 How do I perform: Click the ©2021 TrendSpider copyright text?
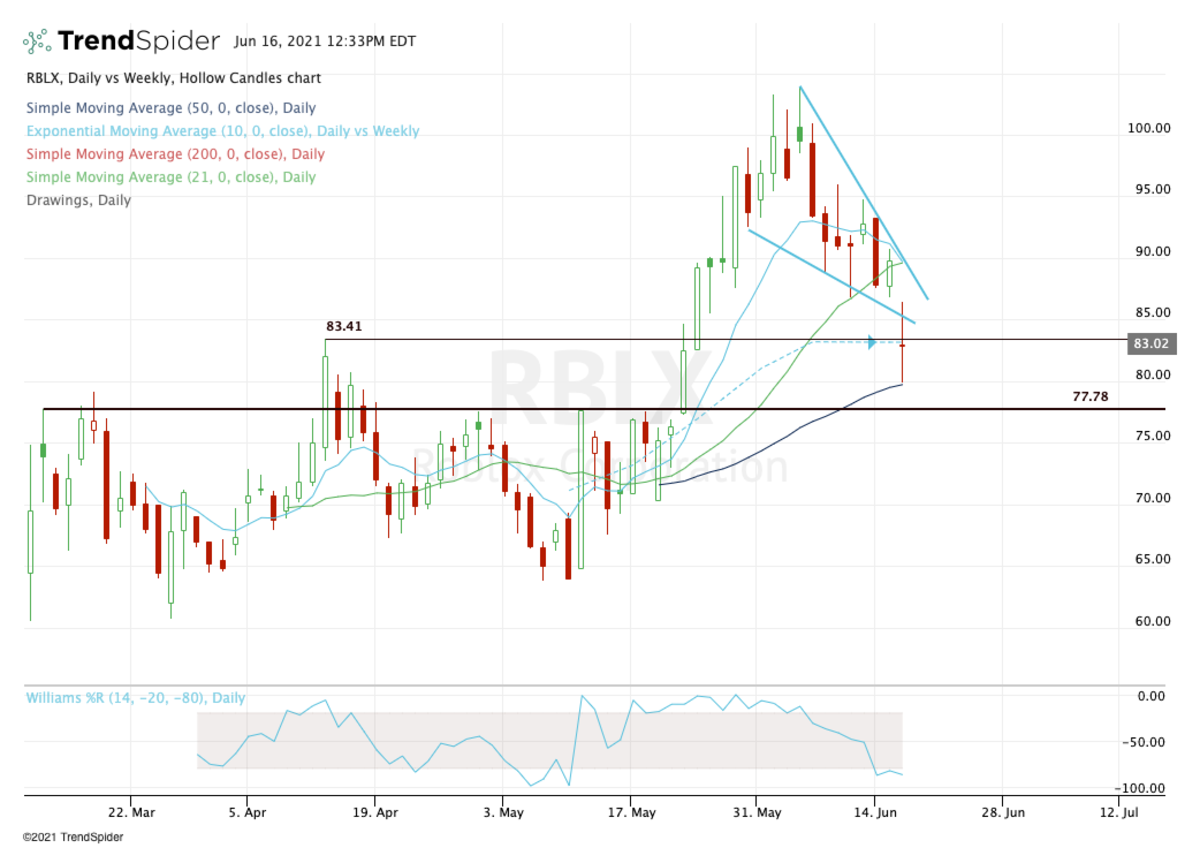(x=73, y=836)
